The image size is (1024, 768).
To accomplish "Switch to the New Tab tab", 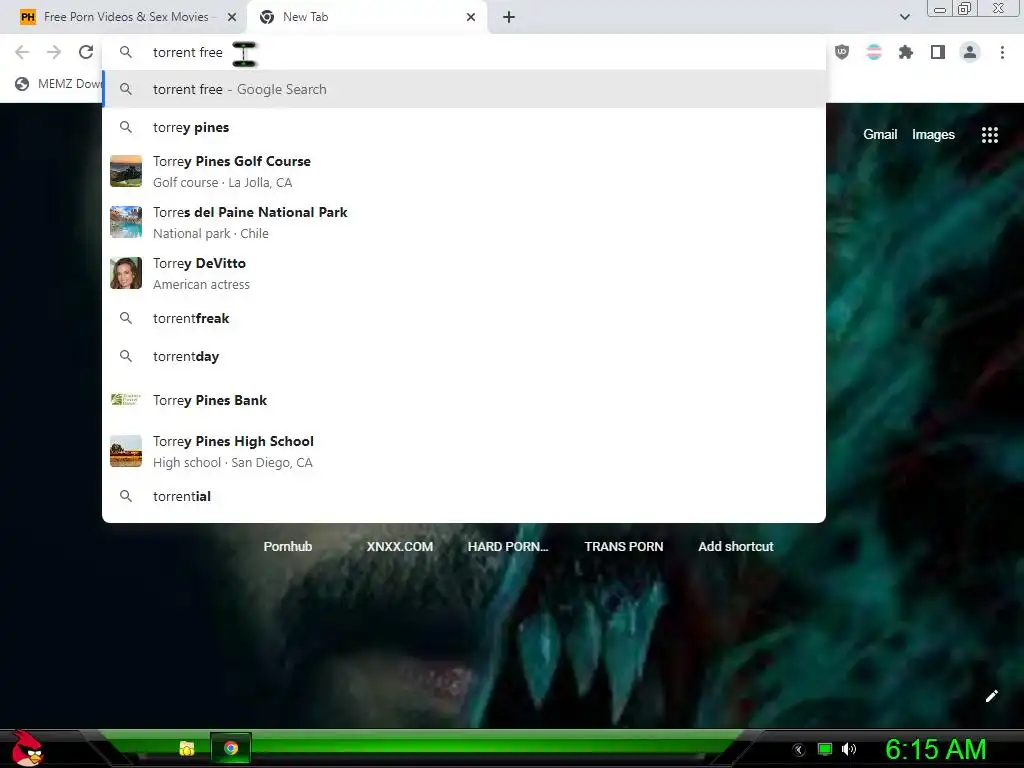I will click(368, 17).
